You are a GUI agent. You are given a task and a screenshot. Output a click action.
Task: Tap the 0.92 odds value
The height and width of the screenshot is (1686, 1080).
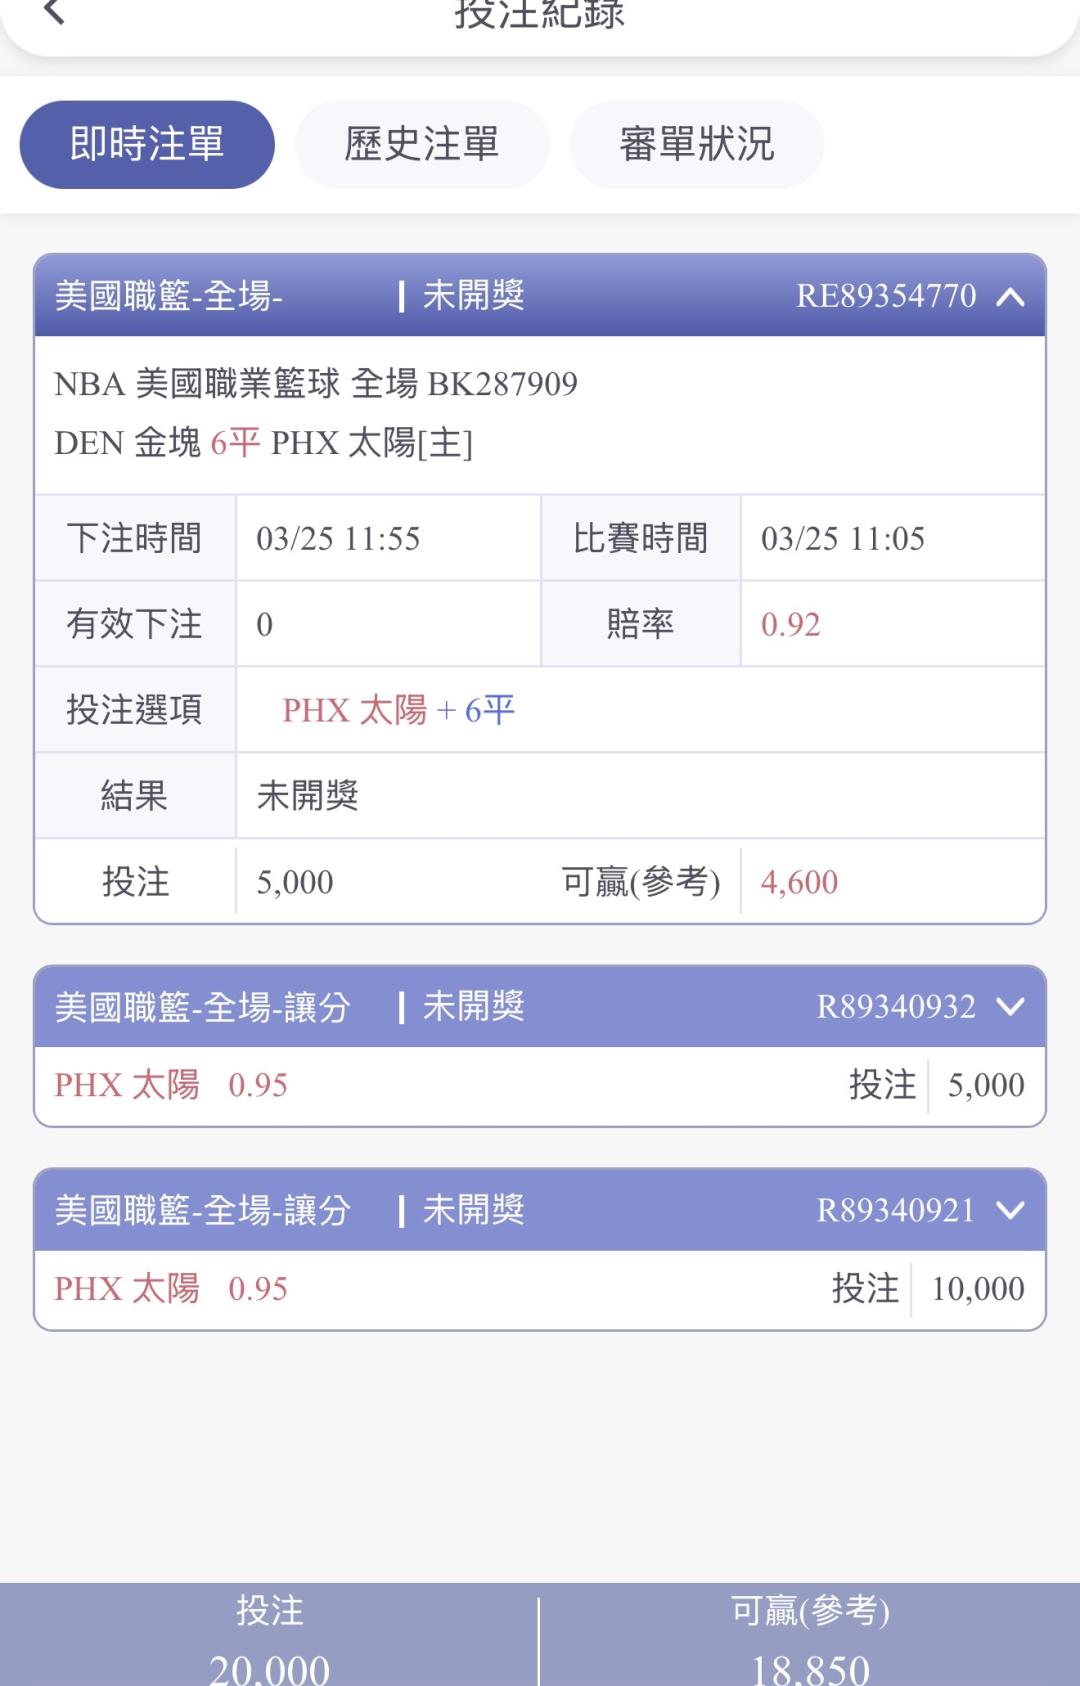click(x=791, y=625)
